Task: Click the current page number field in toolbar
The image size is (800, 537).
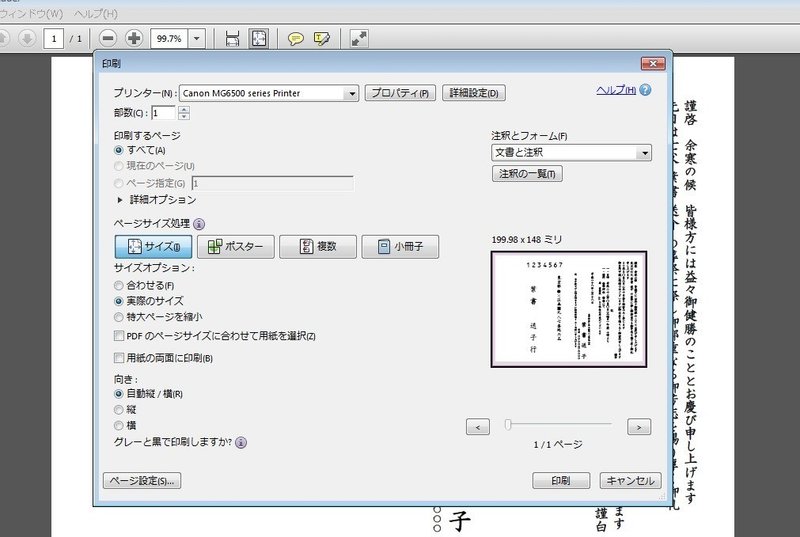Action: pos(54,38)
